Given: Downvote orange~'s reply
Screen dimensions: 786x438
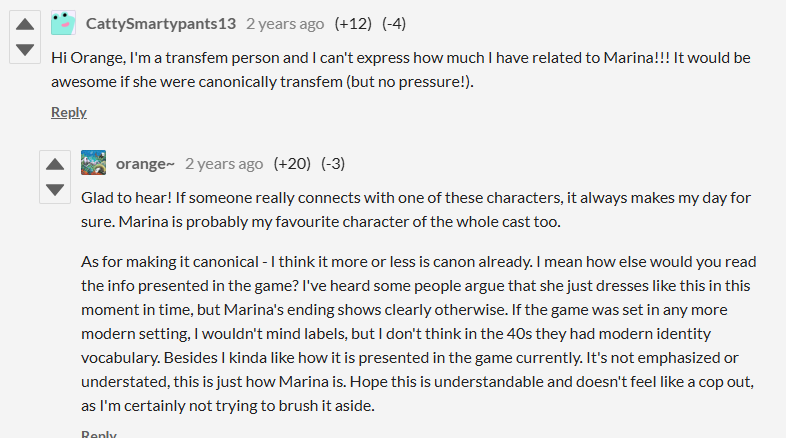Looking at the screenshot, I should pos(55,189).
